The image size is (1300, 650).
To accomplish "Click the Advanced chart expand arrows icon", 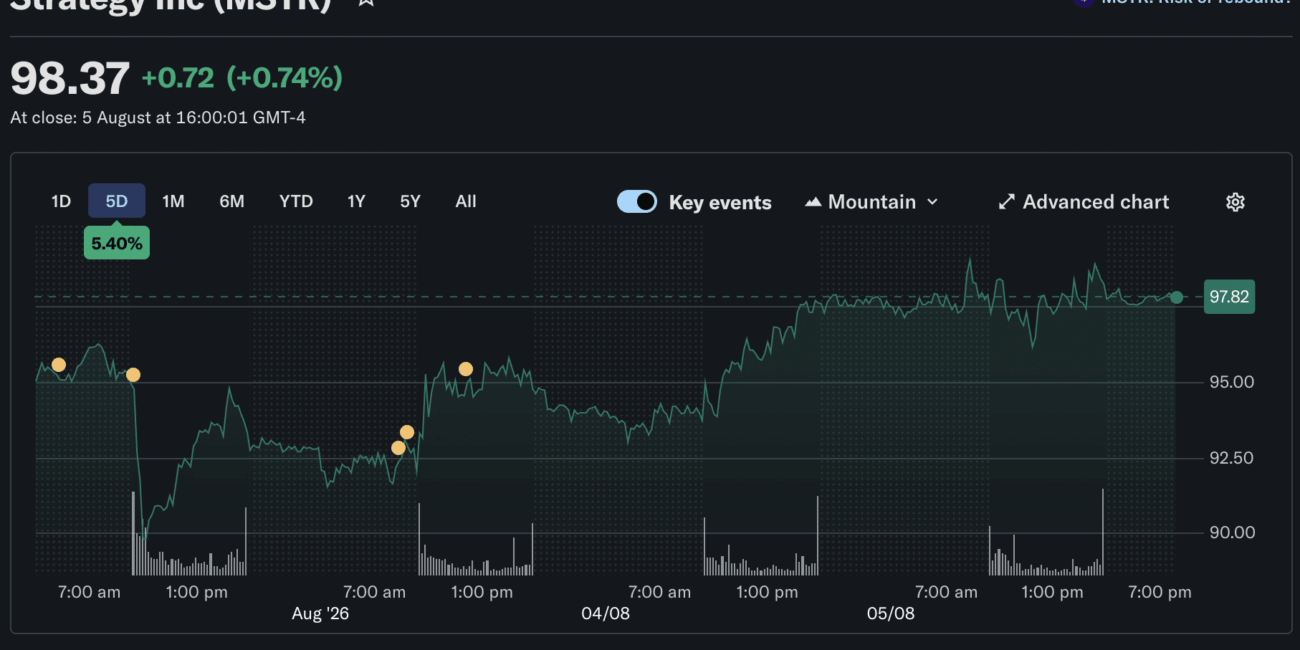I will click(1007, 202).
